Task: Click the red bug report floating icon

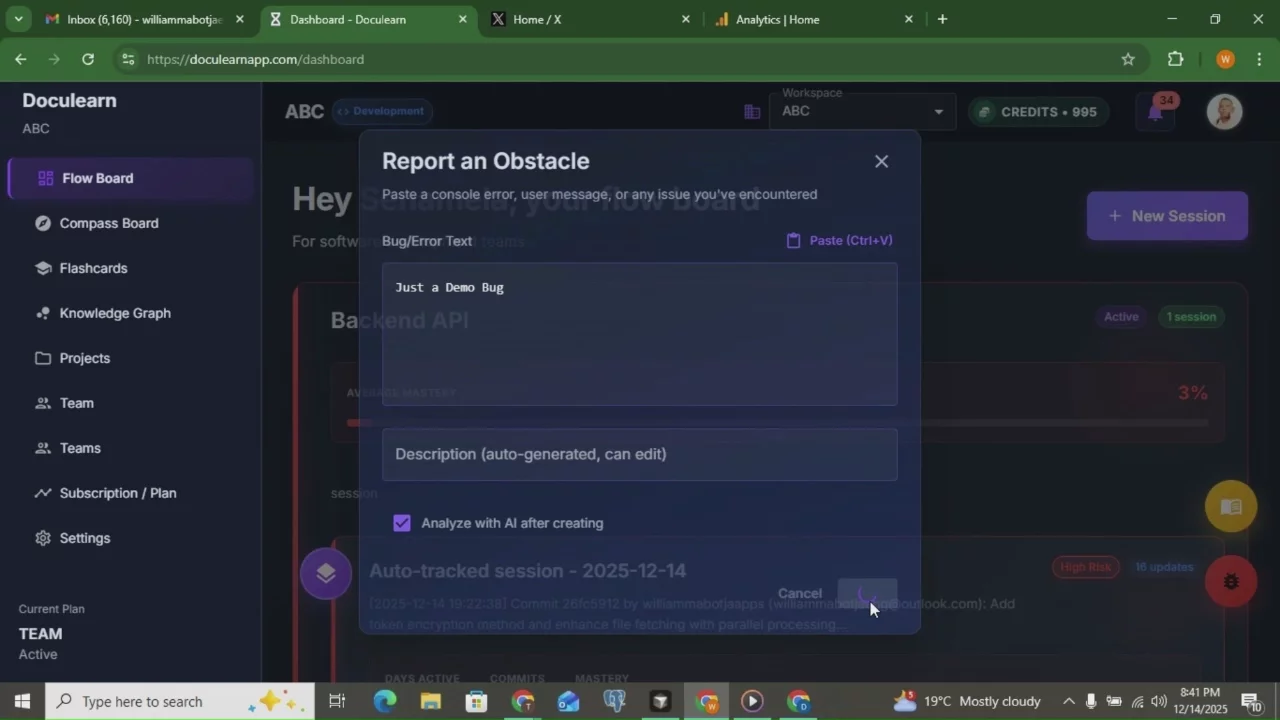Action: (1230, 581)
